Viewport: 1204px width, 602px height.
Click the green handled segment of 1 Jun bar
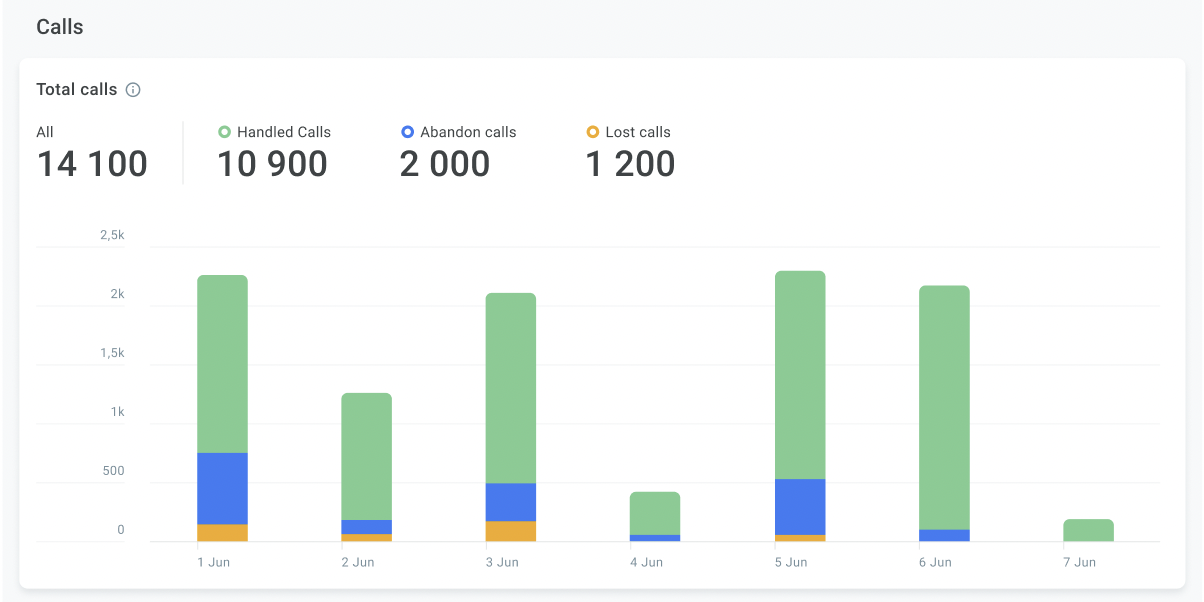[x=222, y=364]
